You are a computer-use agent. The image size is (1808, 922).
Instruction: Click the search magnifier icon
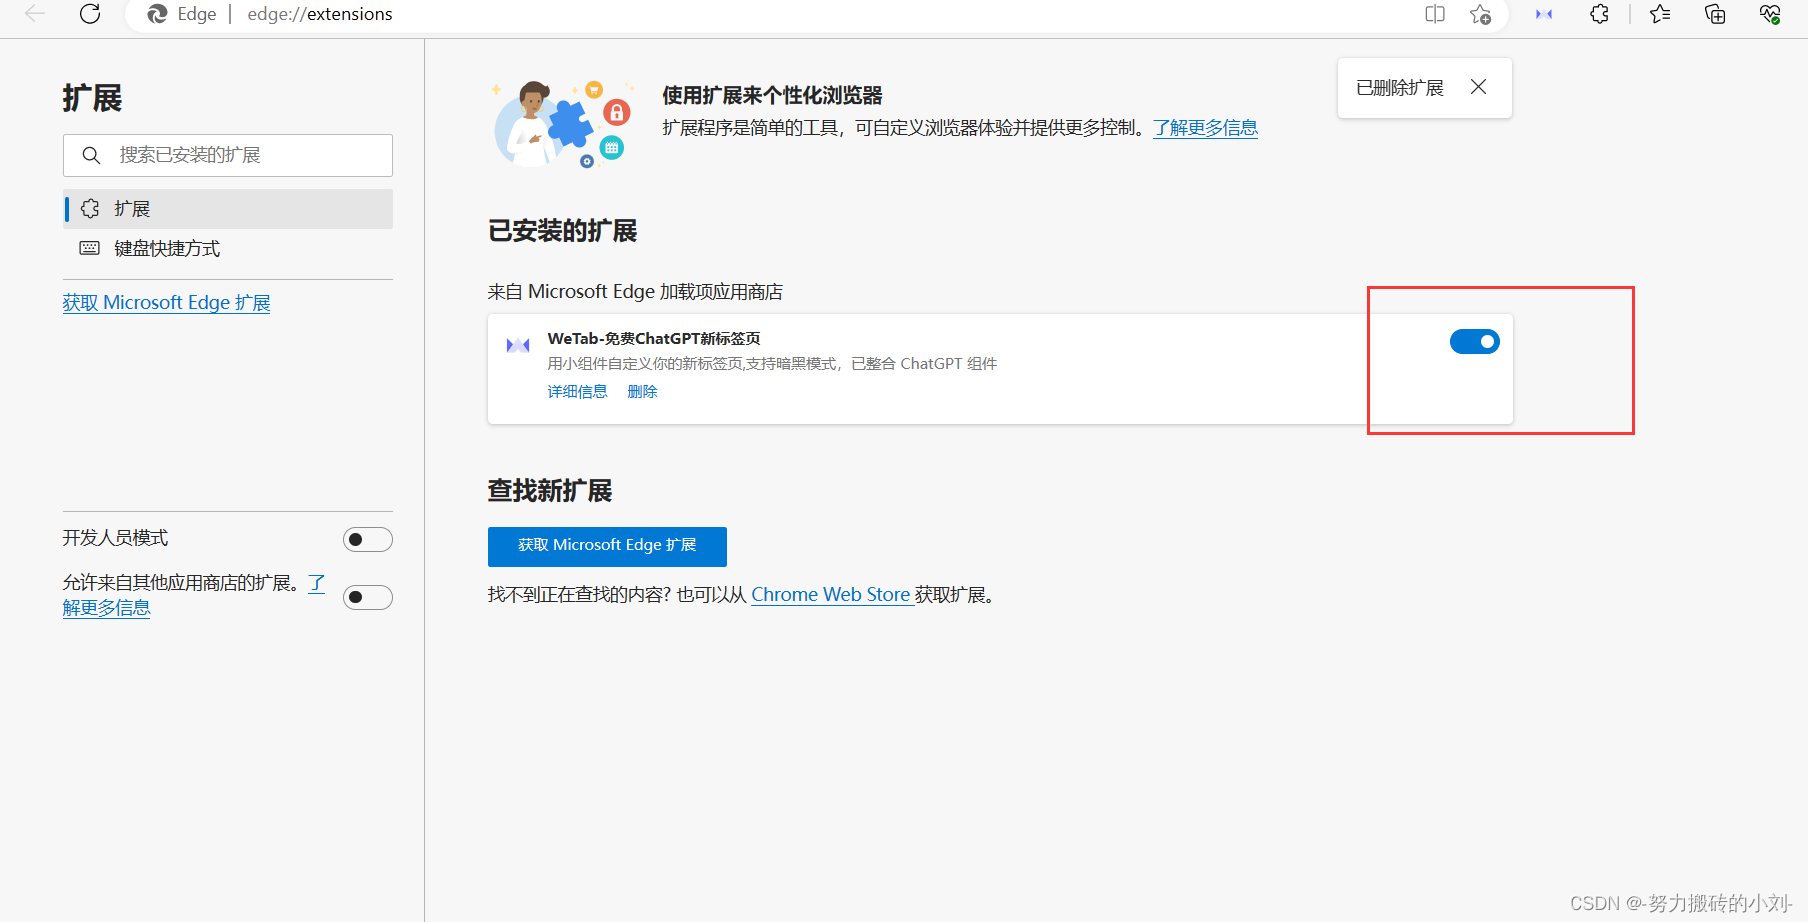point(91,155)
